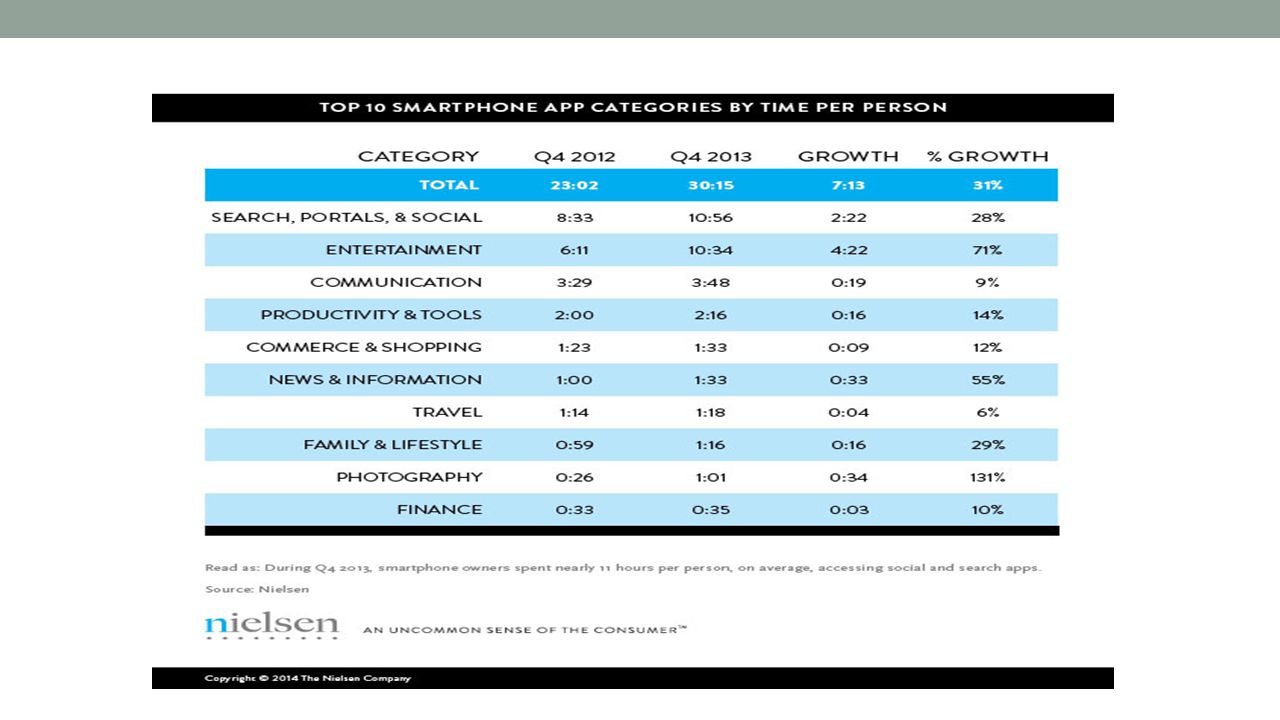Click the 30:15 total value
Image resolution: width=1280 pixels, height=720 pixels.
711,185
